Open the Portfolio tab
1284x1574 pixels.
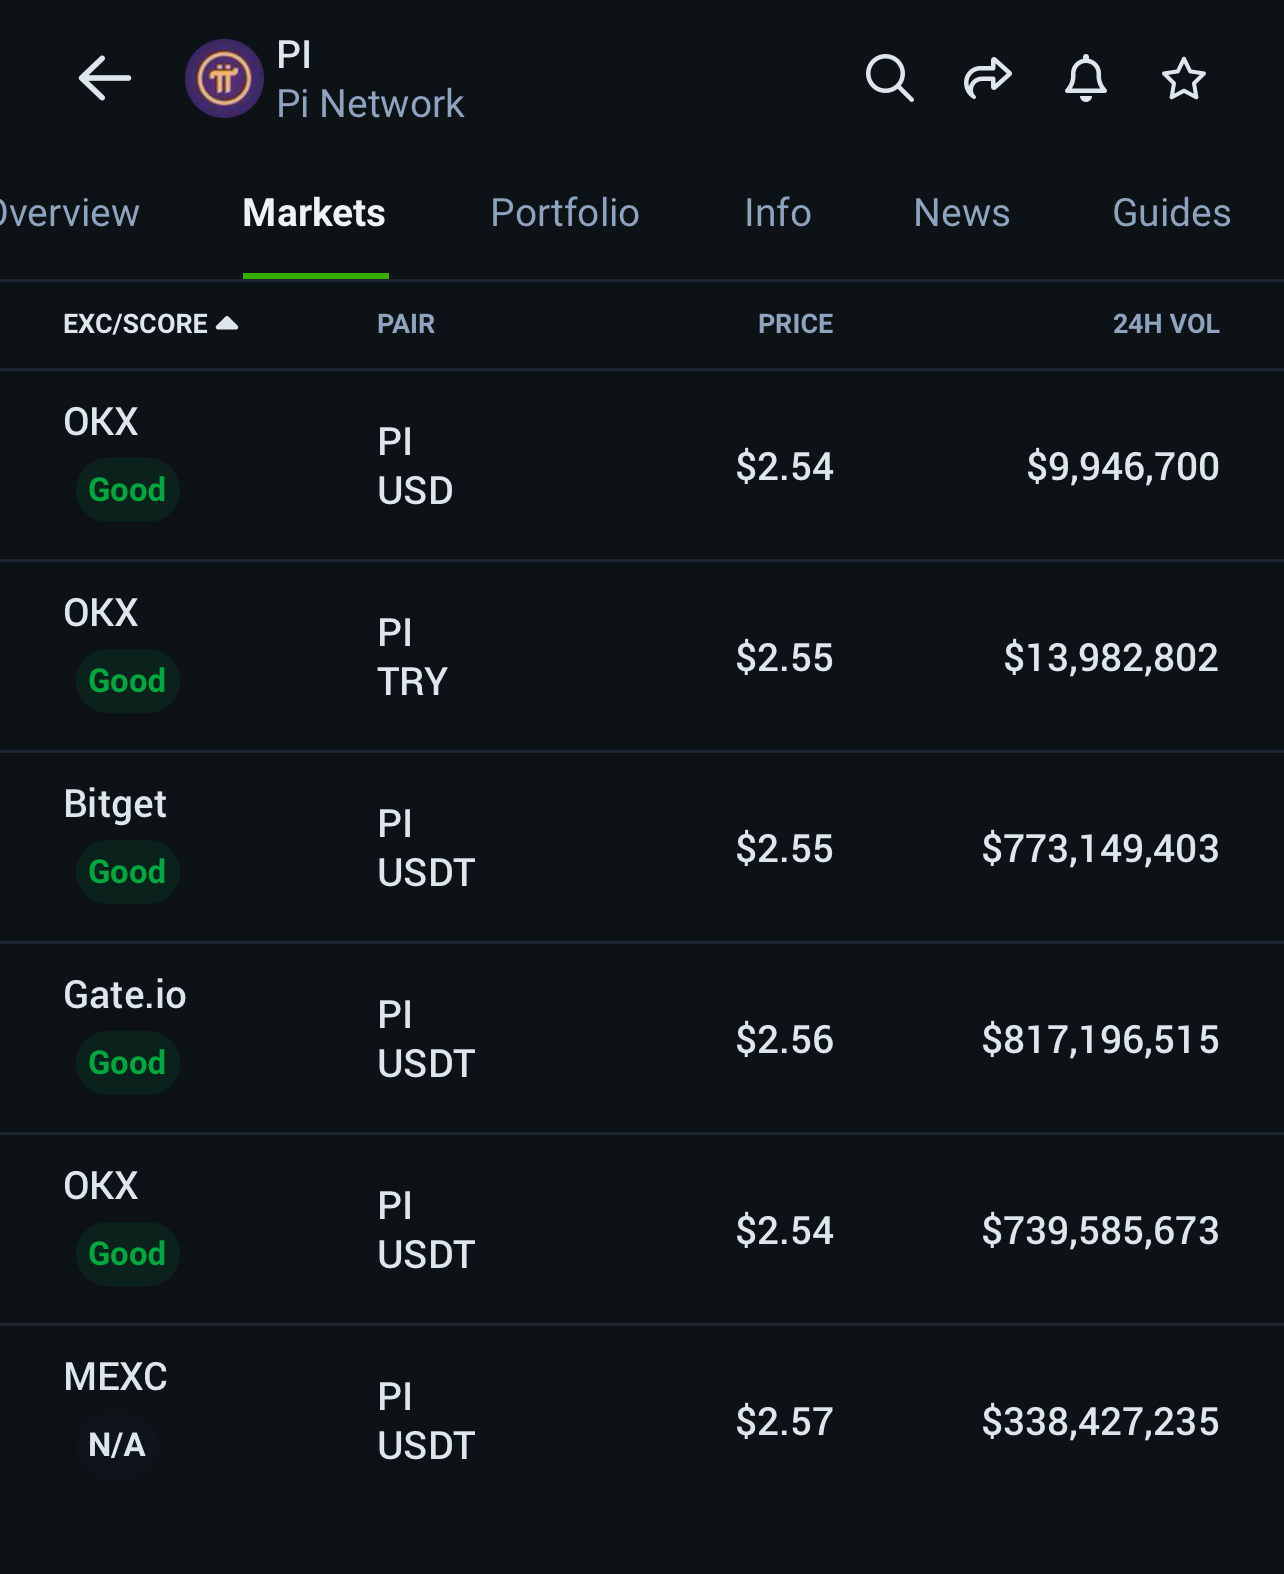tap(565, 213)
